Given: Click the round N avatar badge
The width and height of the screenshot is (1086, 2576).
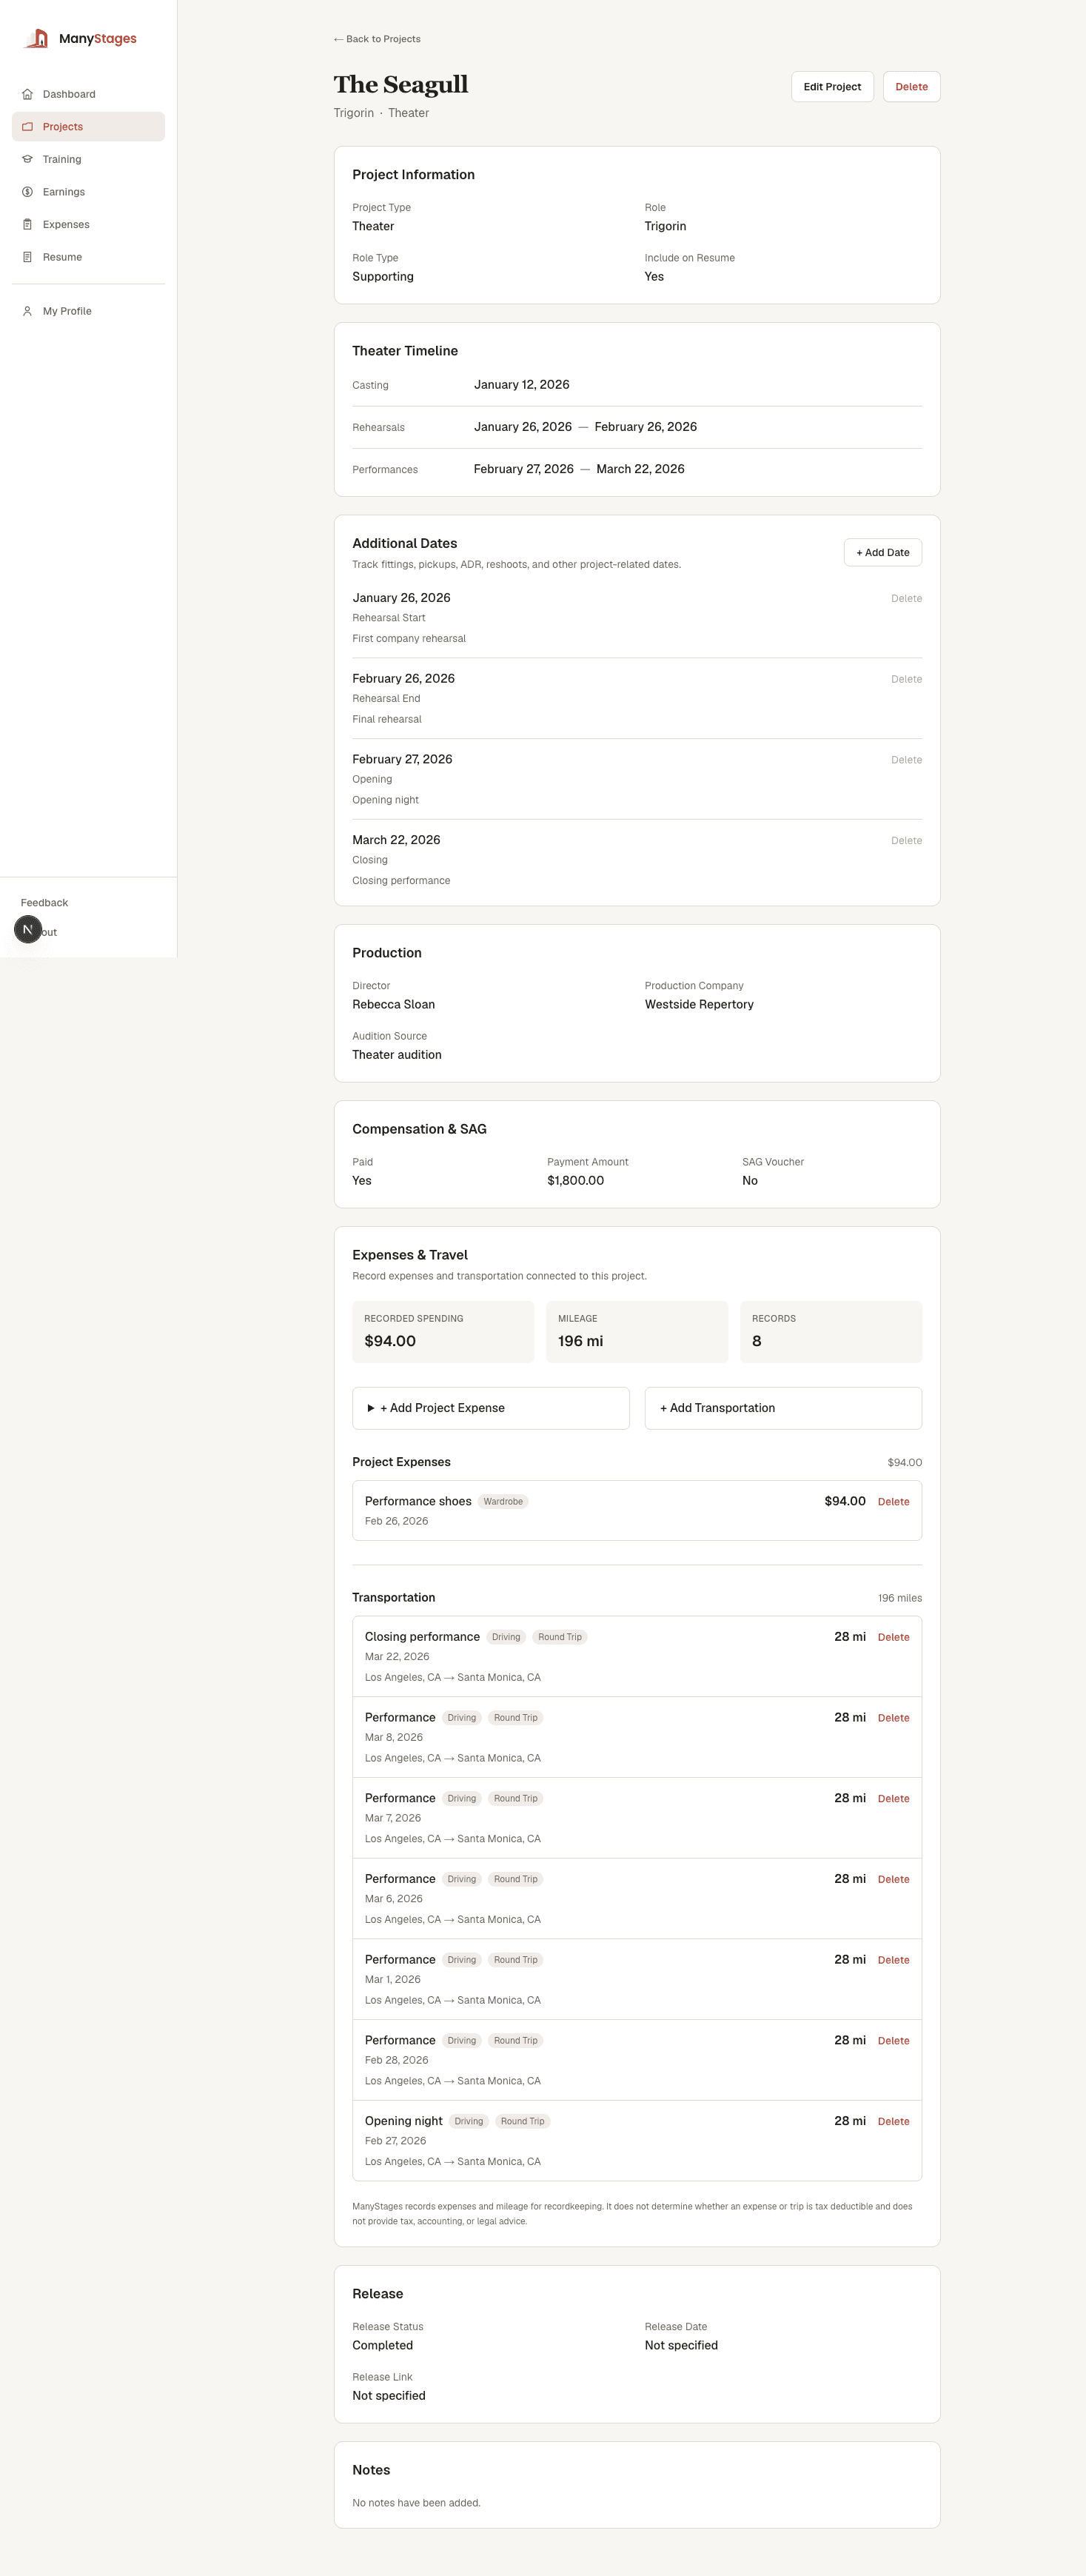Looking at the screenshot, I should click(x=28, y=929).
